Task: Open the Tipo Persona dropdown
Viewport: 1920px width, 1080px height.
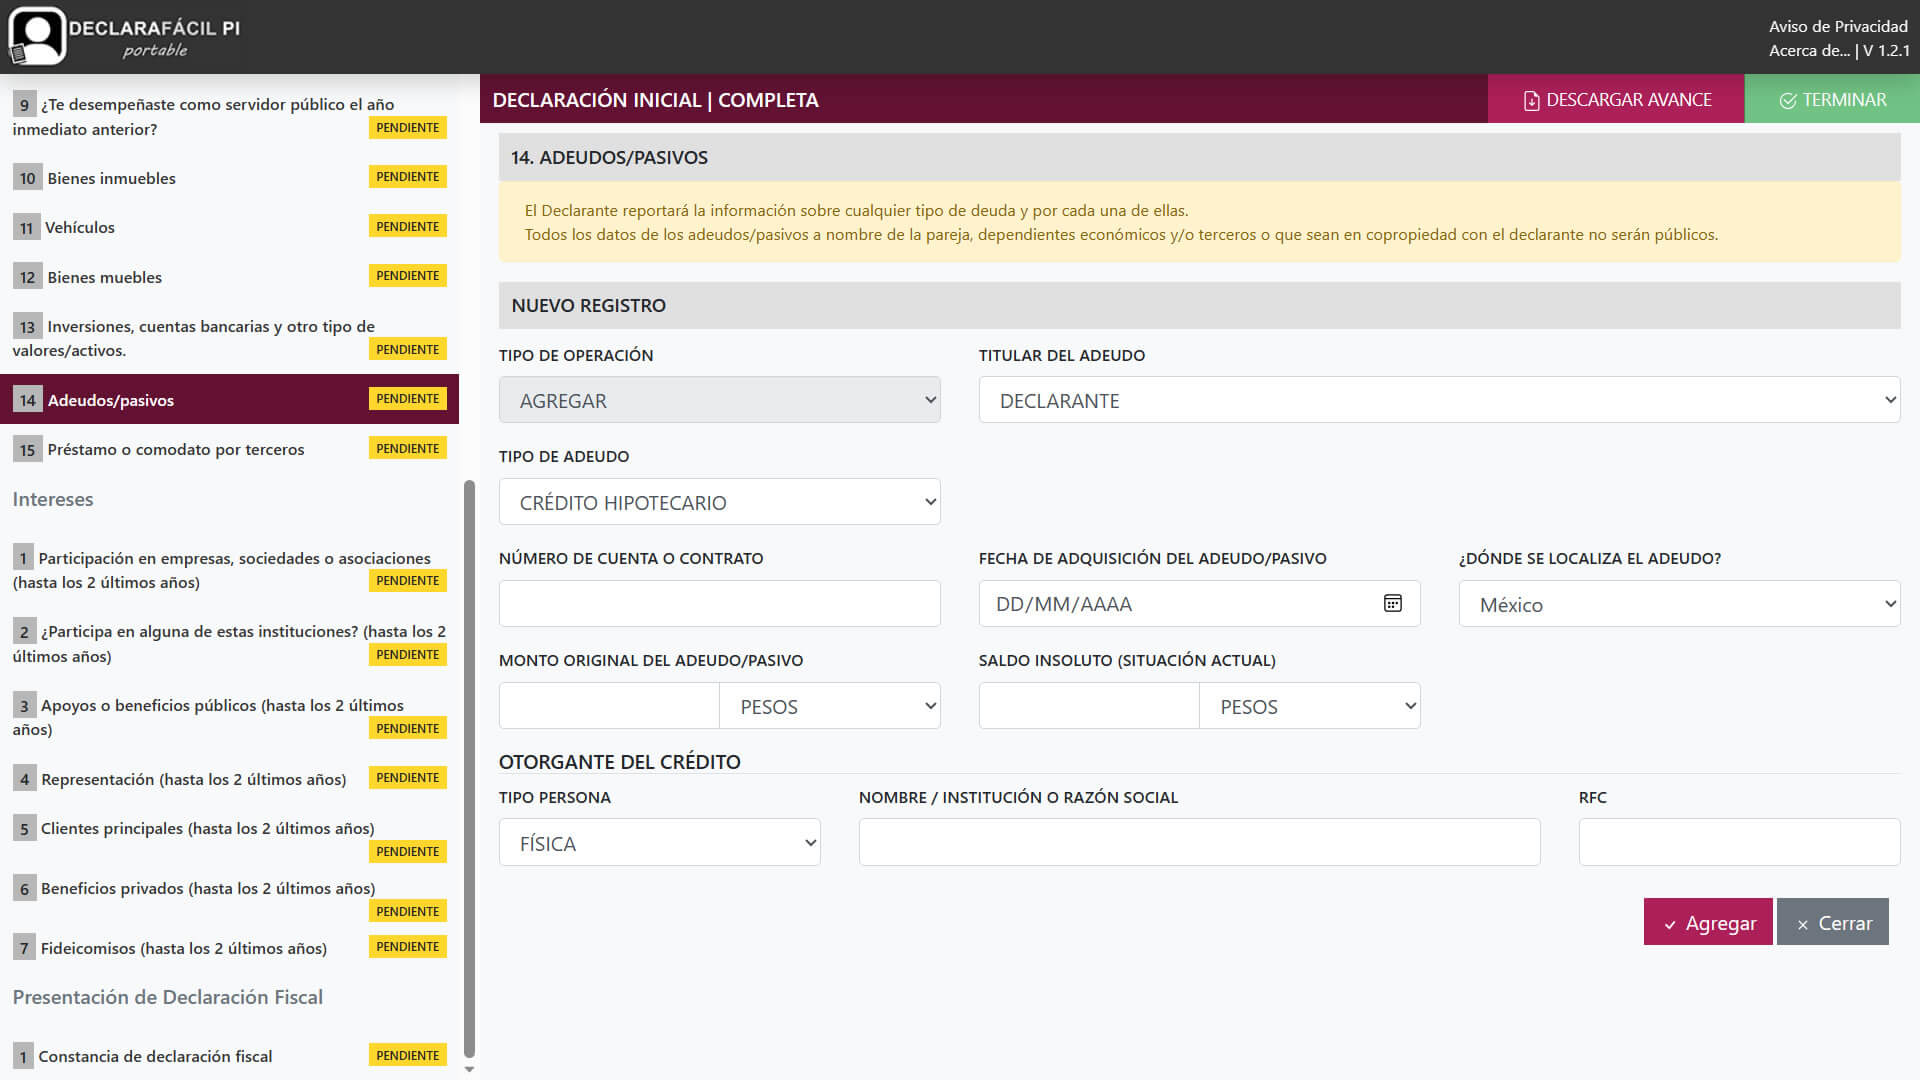Action: (x=659, y=843)
